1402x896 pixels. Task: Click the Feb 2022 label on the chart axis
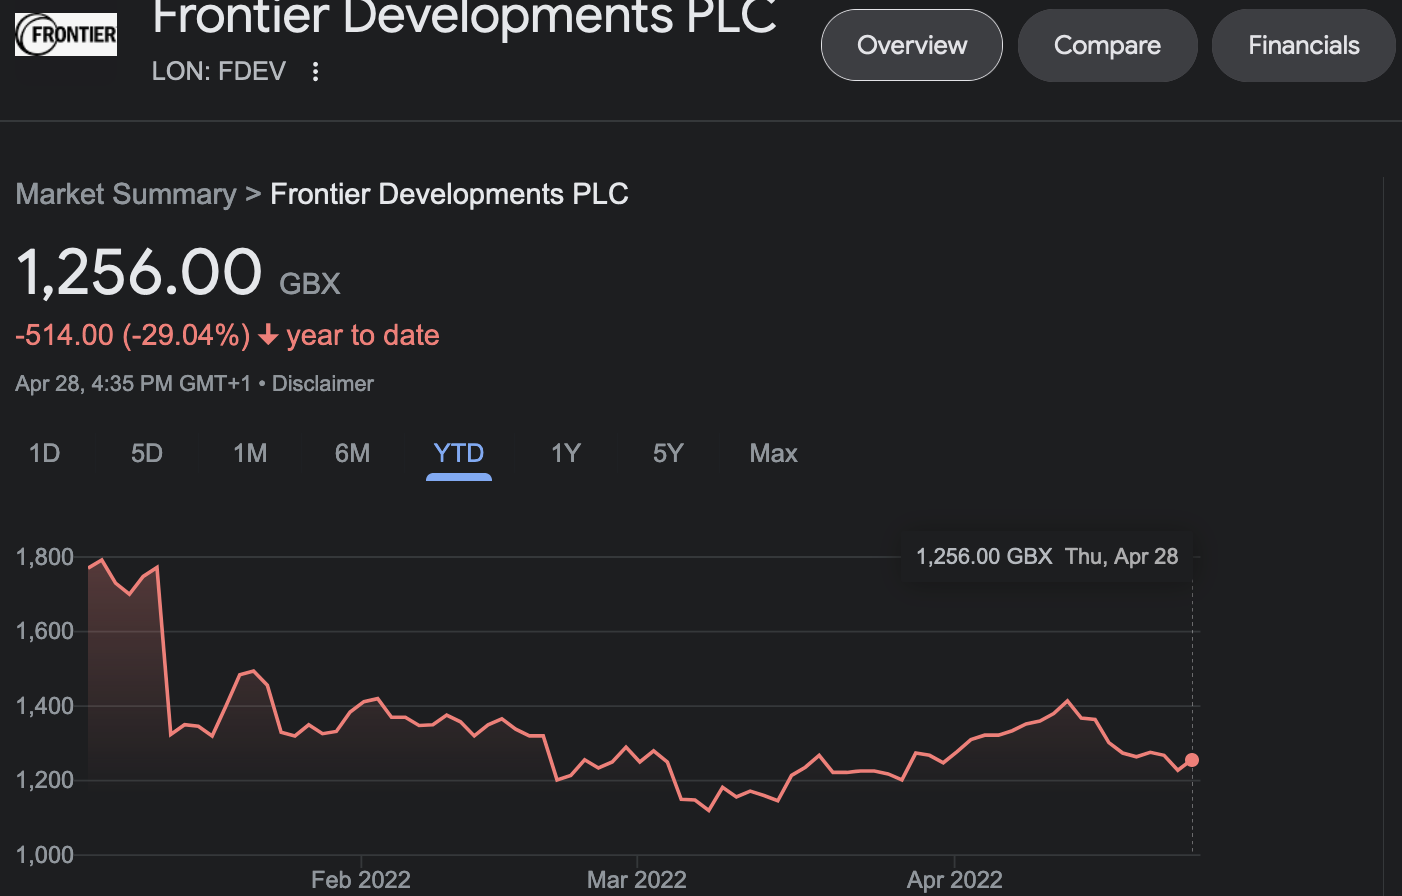click(361, 880)
